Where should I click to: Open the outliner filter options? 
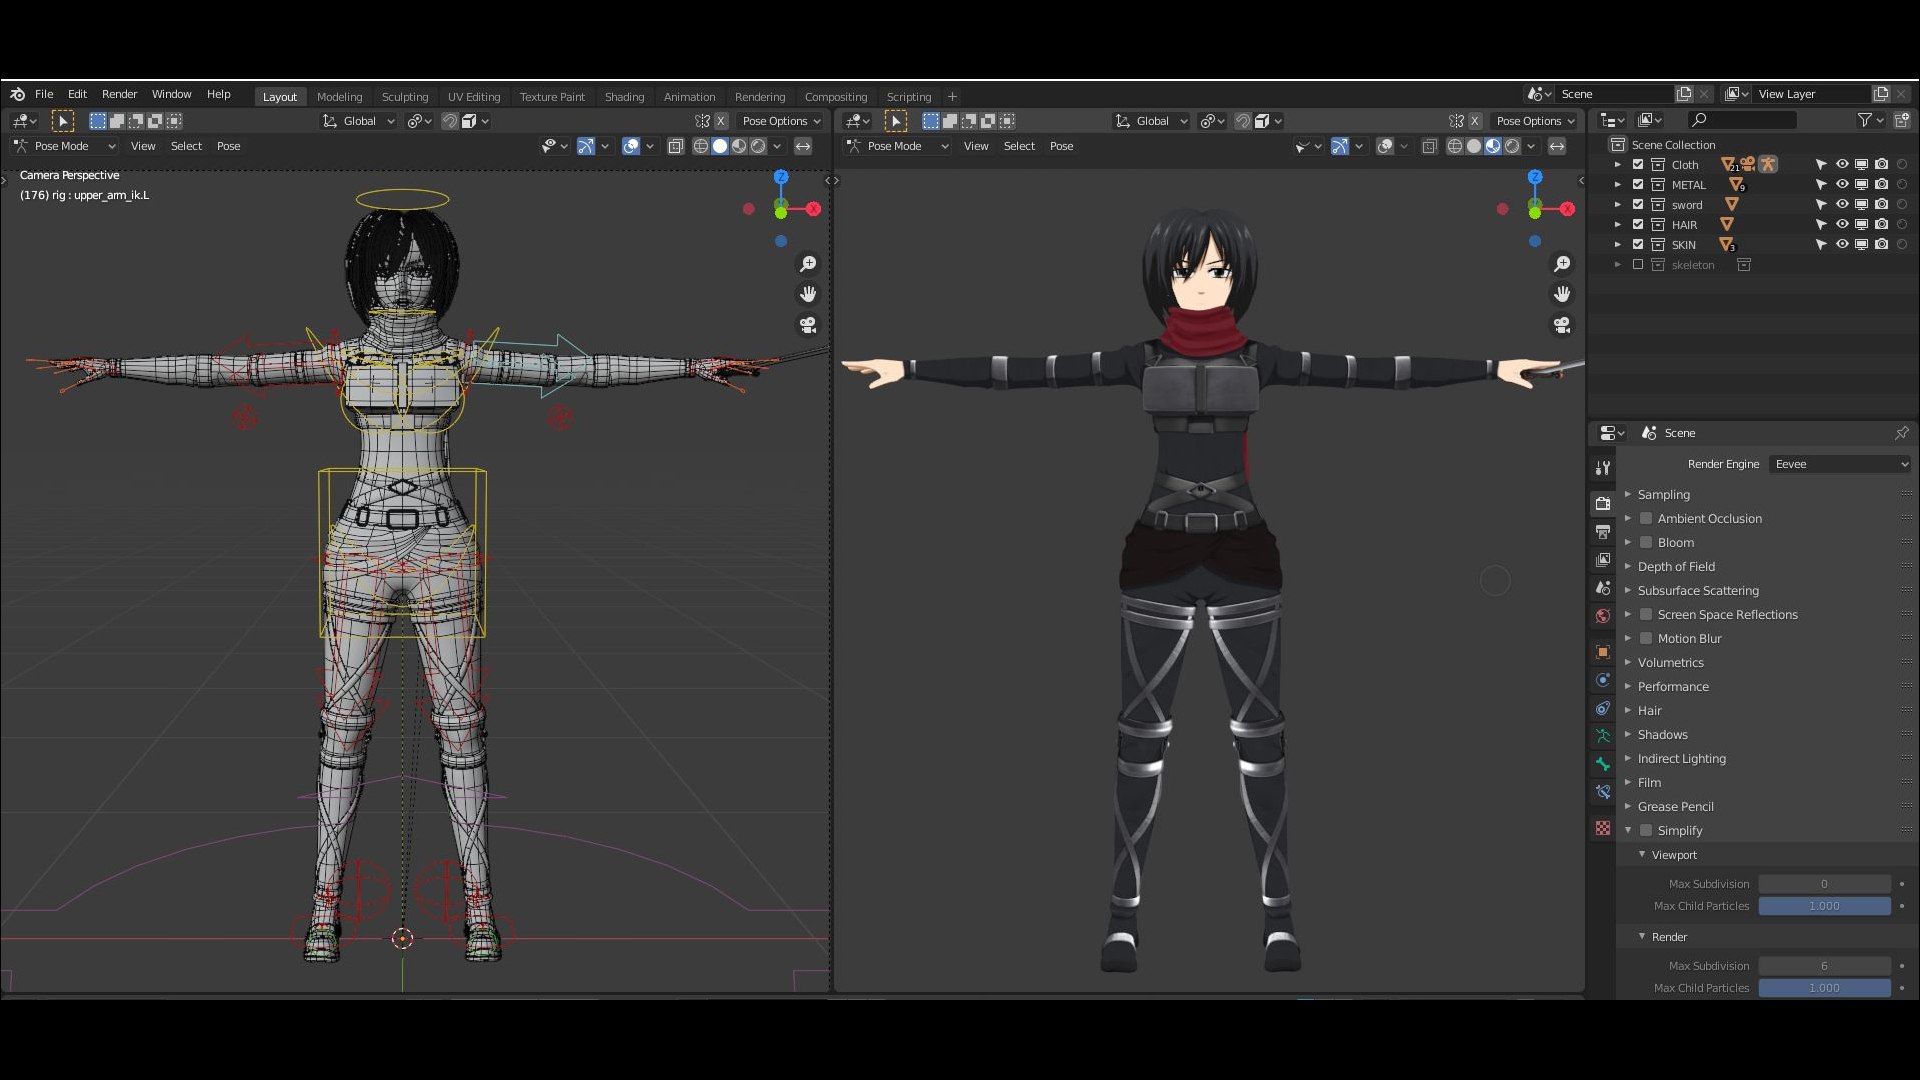(x=1870, y=120)
